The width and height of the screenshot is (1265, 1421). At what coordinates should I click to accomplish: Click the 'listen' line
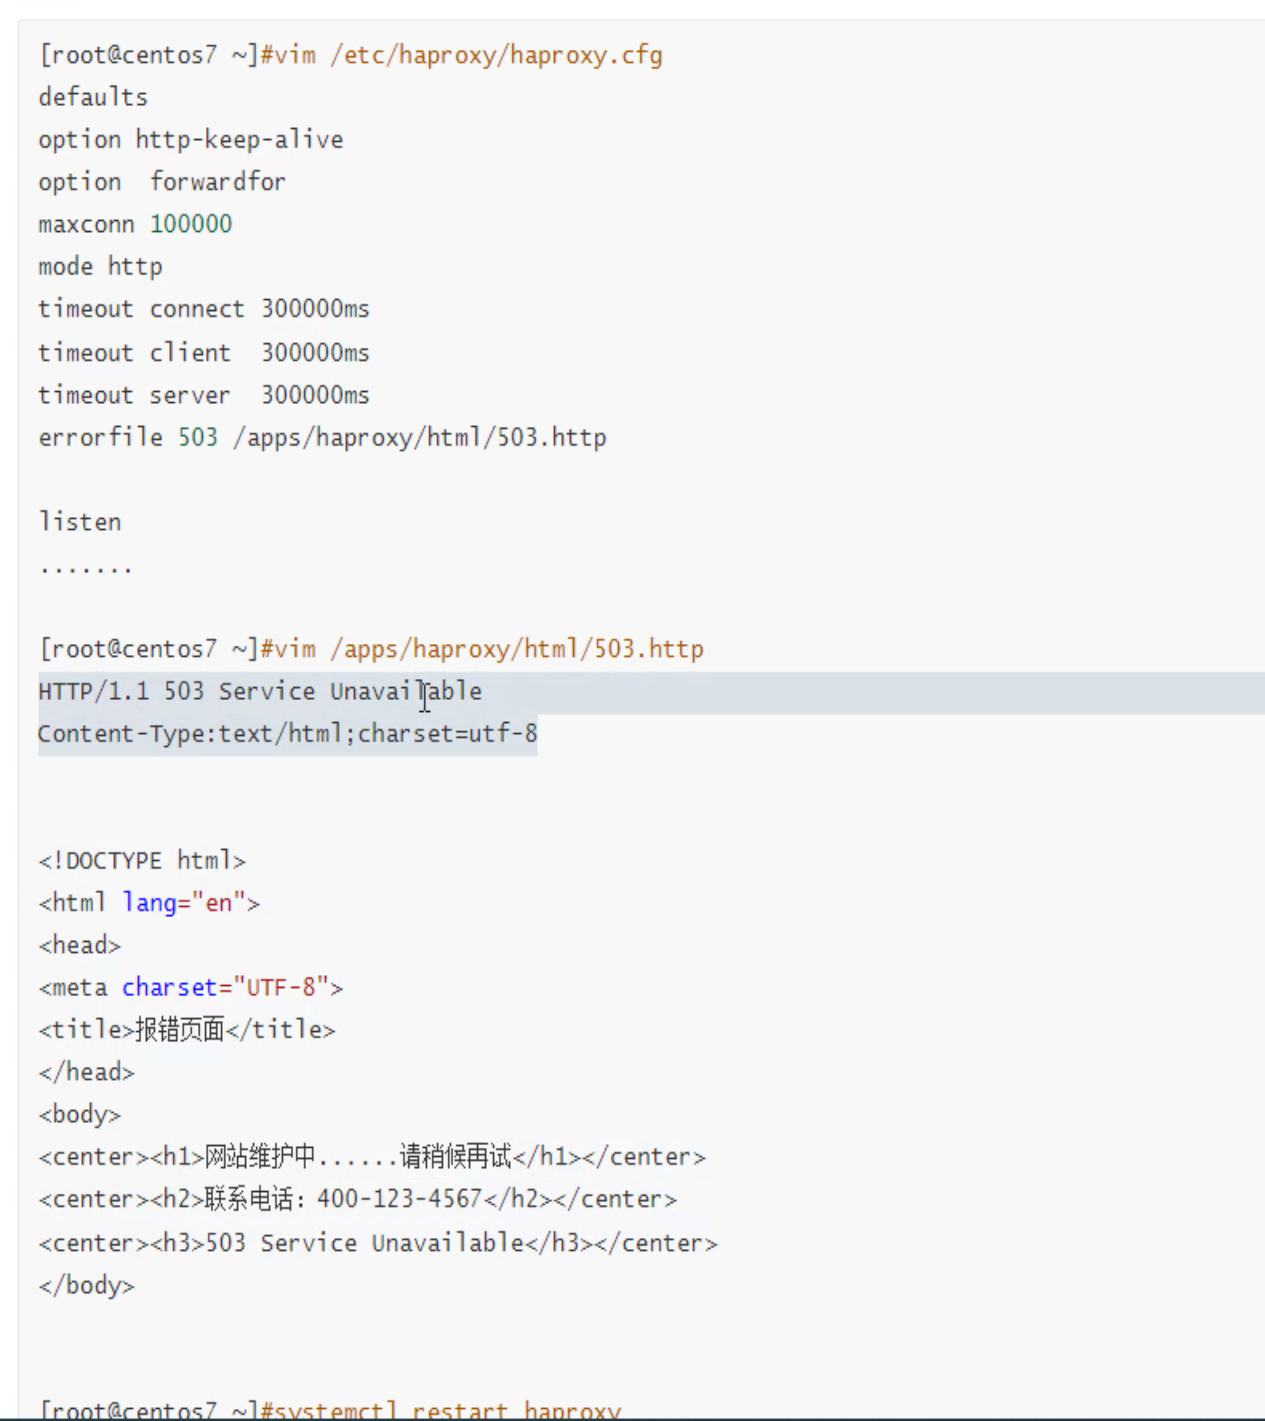click(x=80, y=522)
